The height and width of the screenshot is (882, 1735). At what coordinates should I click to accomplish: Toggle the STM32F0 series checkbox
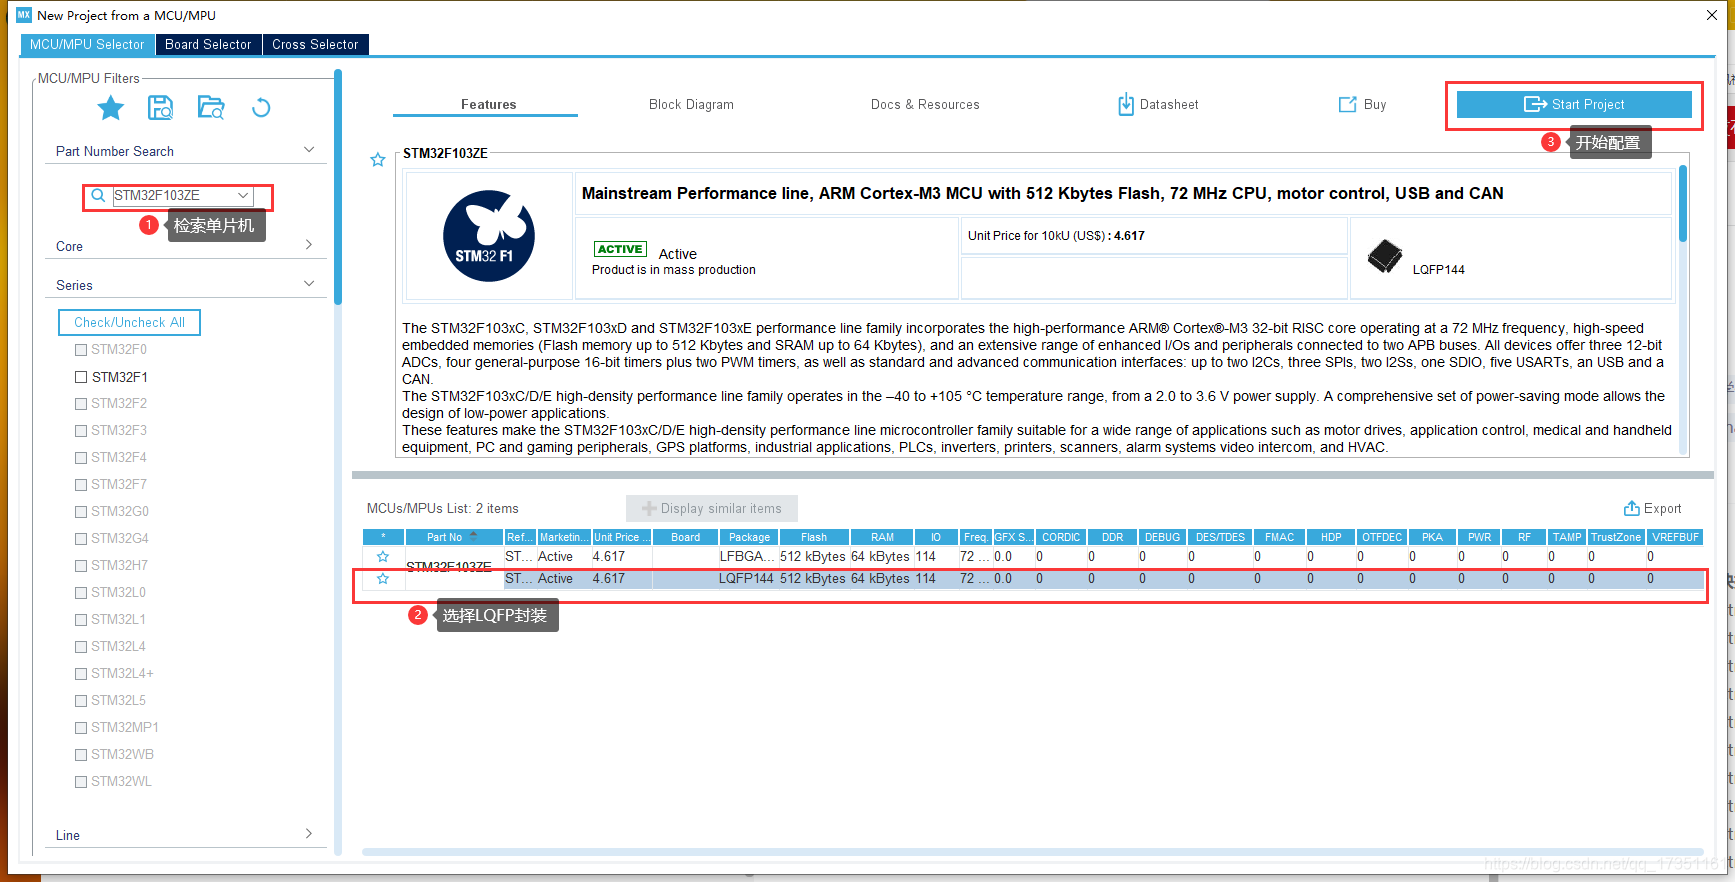[x=81, y=350]
